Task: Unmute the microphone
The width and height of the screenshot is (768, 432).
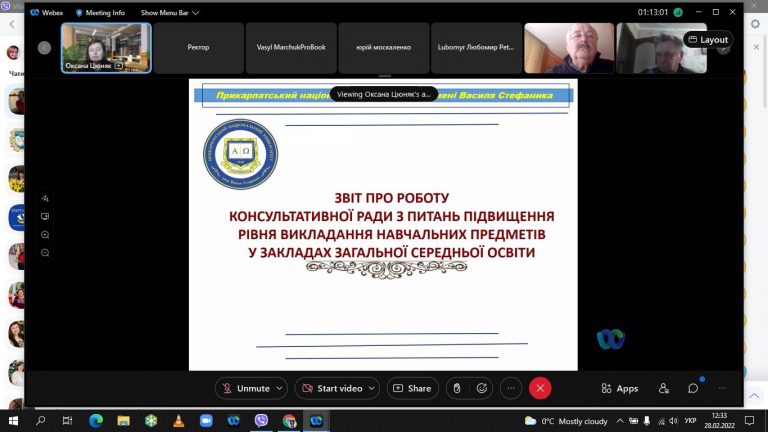Action: click(x=246, y=388)
